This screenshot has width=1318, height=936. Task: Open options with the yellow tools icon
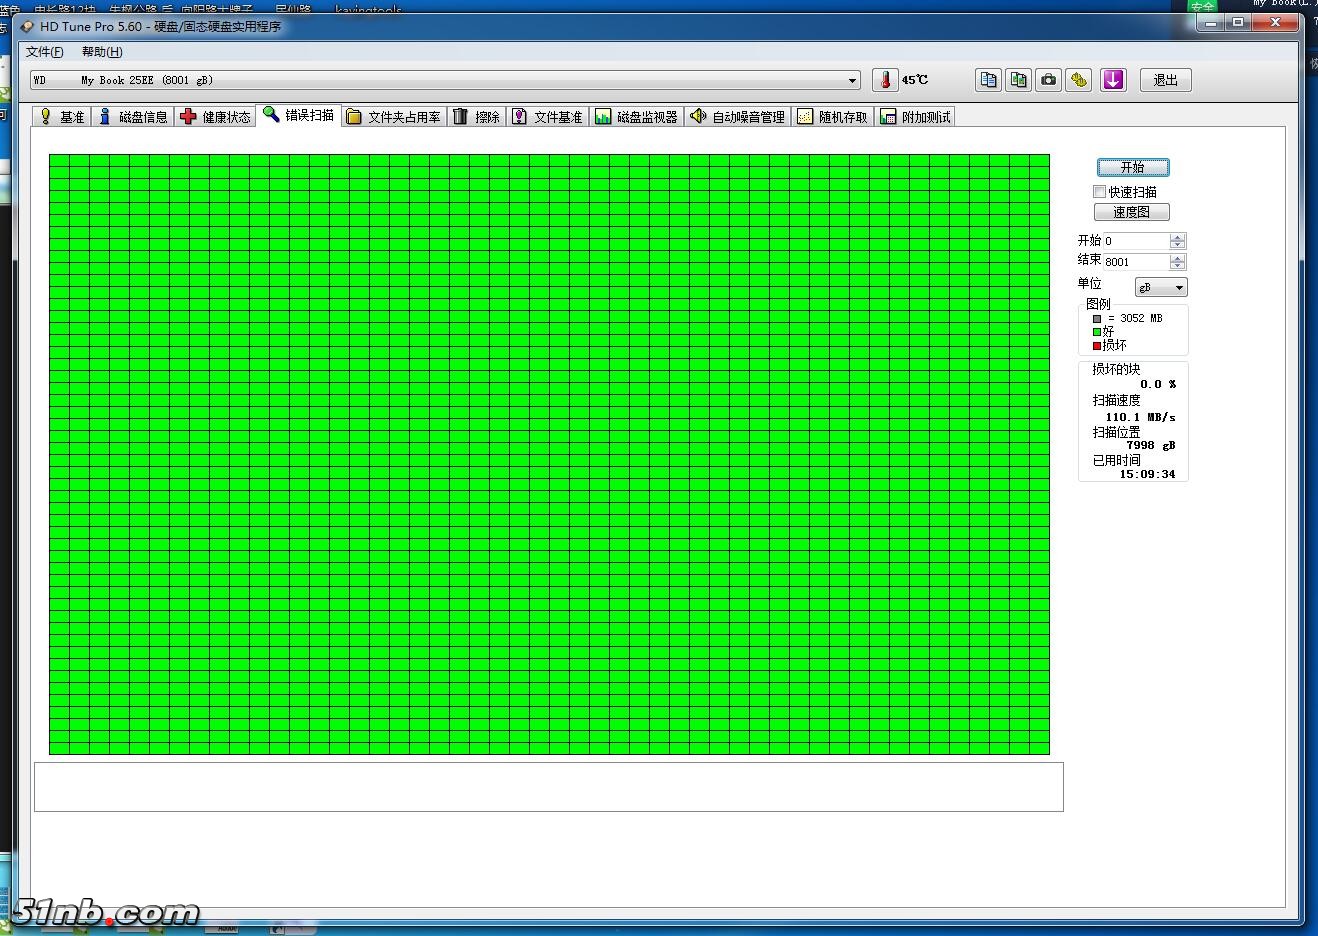[x=1078, y=80]
